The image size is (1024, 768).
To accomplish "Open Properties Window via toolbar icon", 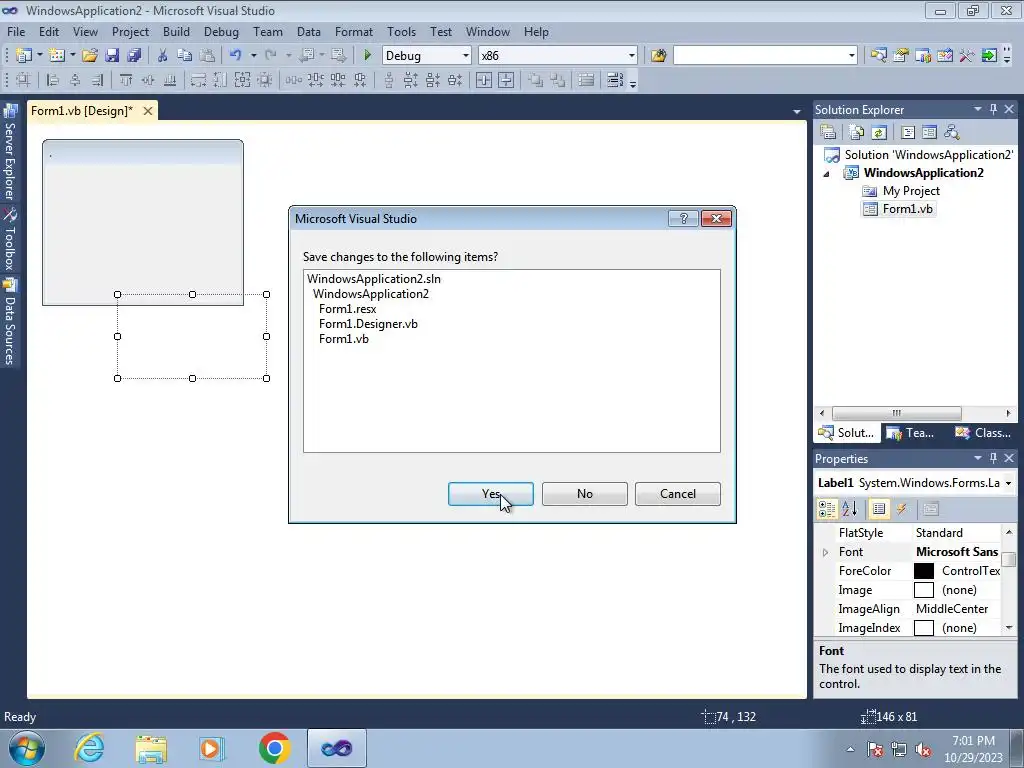I will (x=901, y=56).
